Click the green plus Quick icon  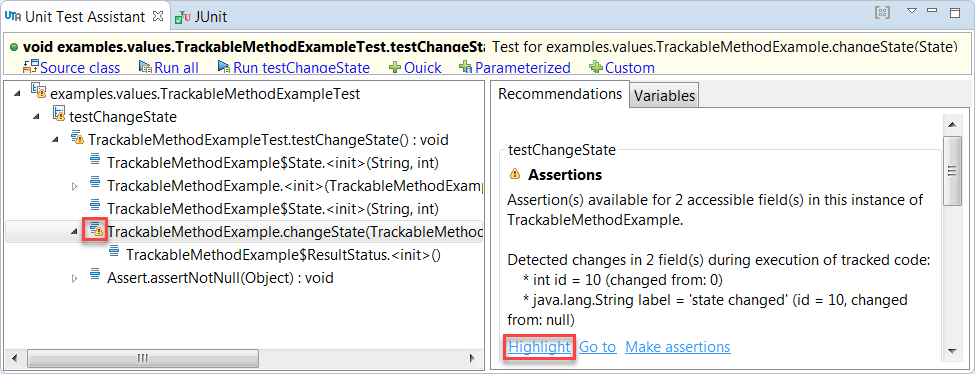[395, 67]
